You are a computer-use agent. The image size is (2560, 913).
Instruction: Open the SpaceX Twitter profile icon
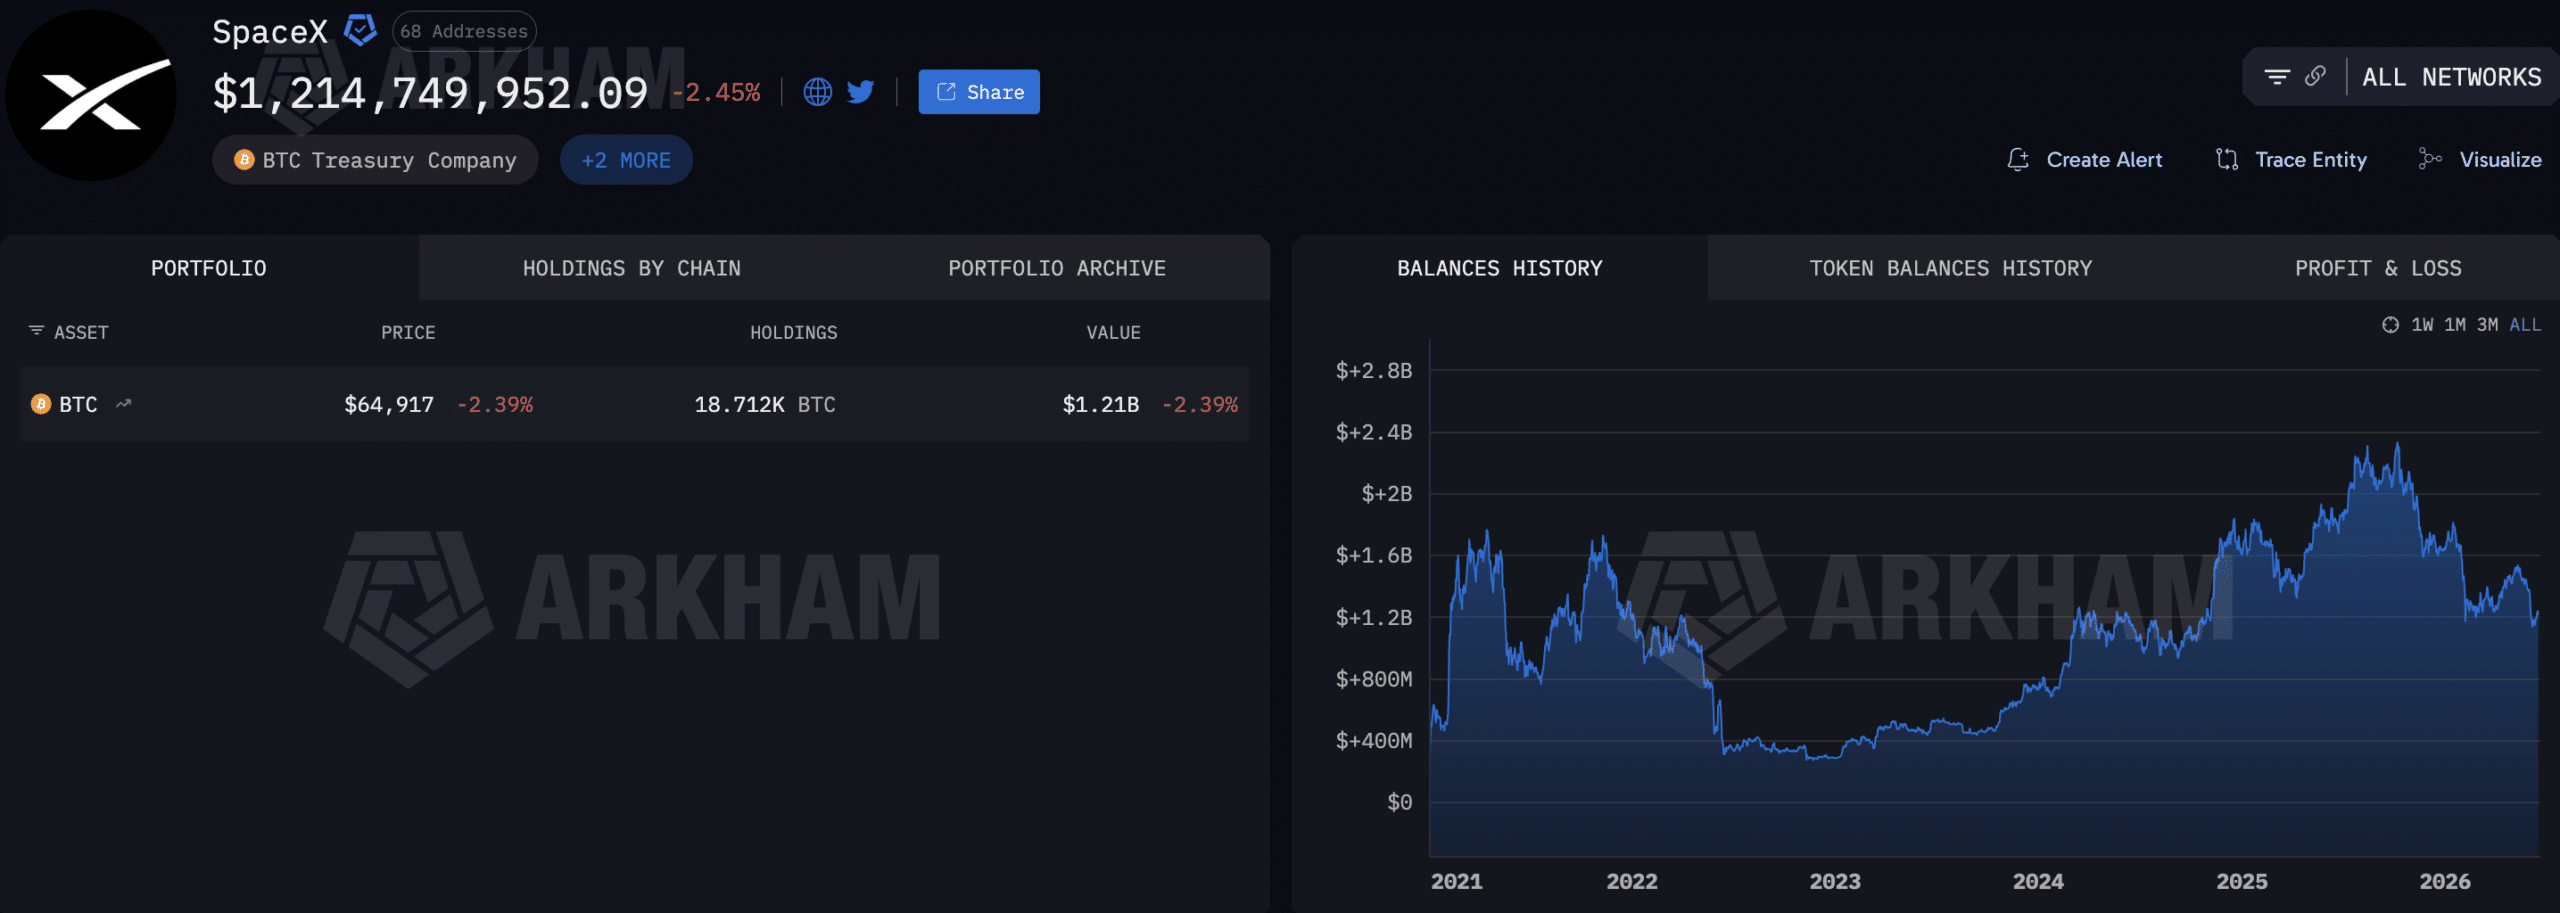[x=860, y=92]
